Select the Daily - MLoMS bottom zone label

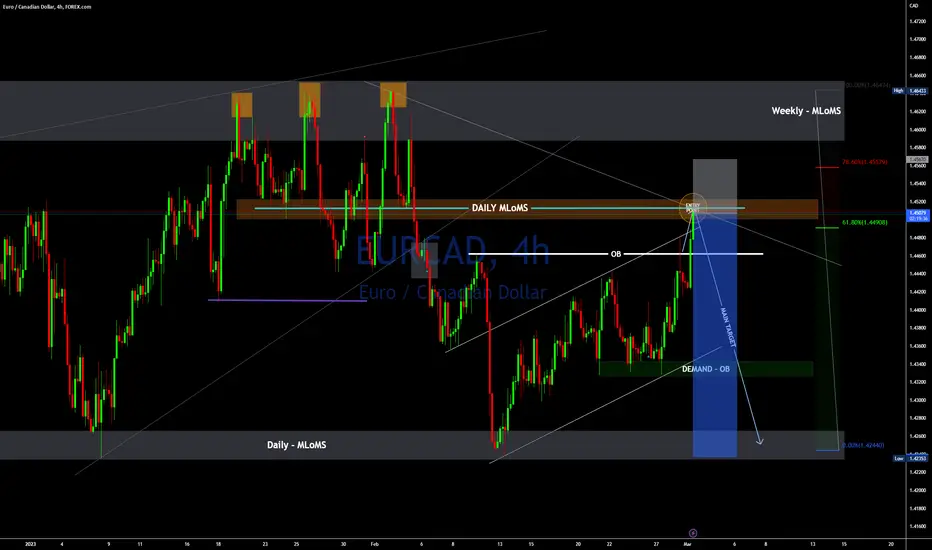[x=297, y=445]
